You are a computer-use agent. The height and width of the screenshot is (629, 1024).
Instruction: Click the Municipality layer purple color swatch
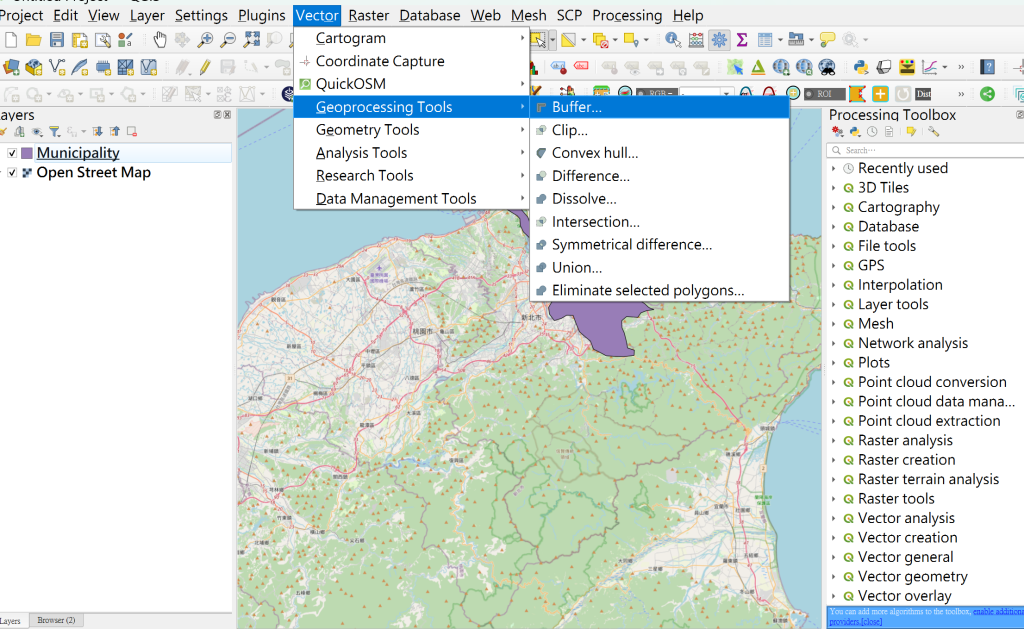coord(27,153)
